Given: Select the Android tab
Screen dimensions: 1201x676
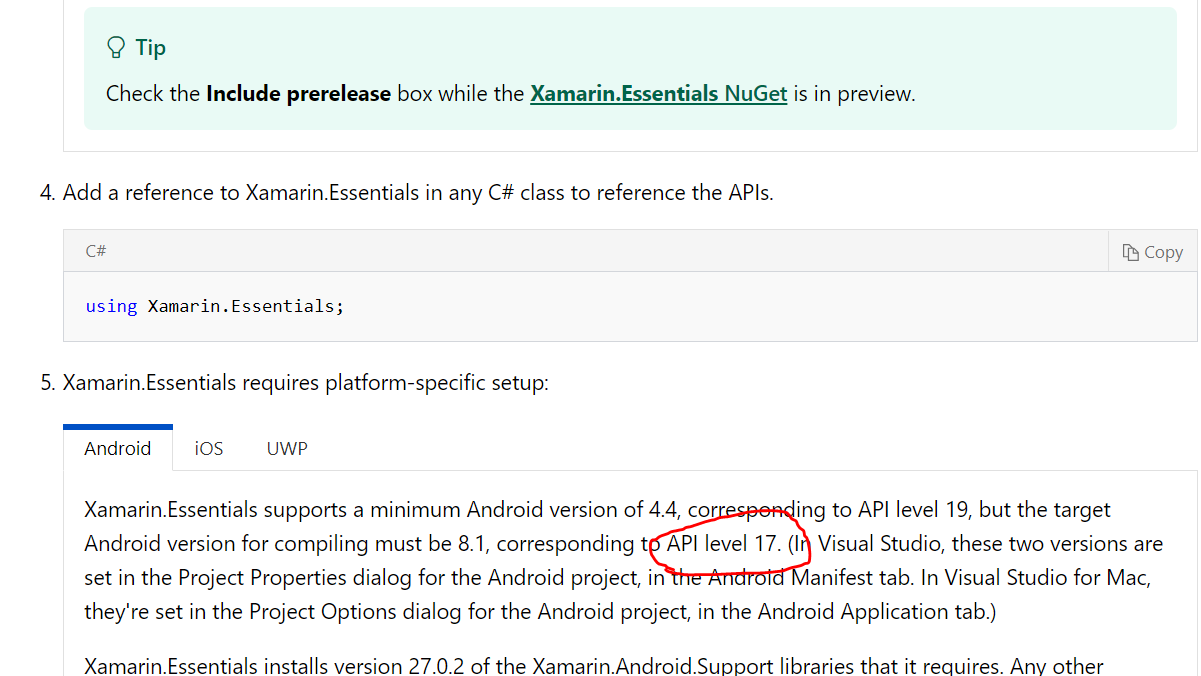Looking at the screenshot, I should [x=117, y=448].
